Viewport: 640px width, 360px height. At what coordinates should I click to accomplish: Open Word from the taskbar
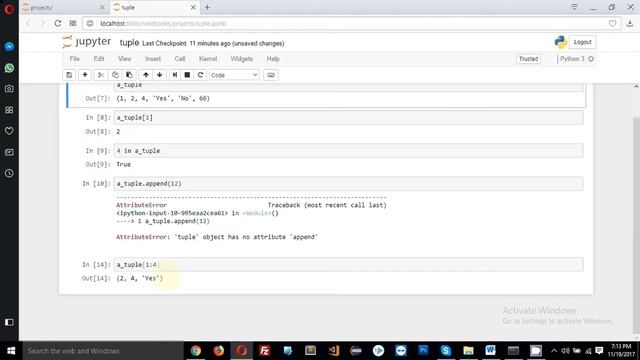tap(491, 351)
